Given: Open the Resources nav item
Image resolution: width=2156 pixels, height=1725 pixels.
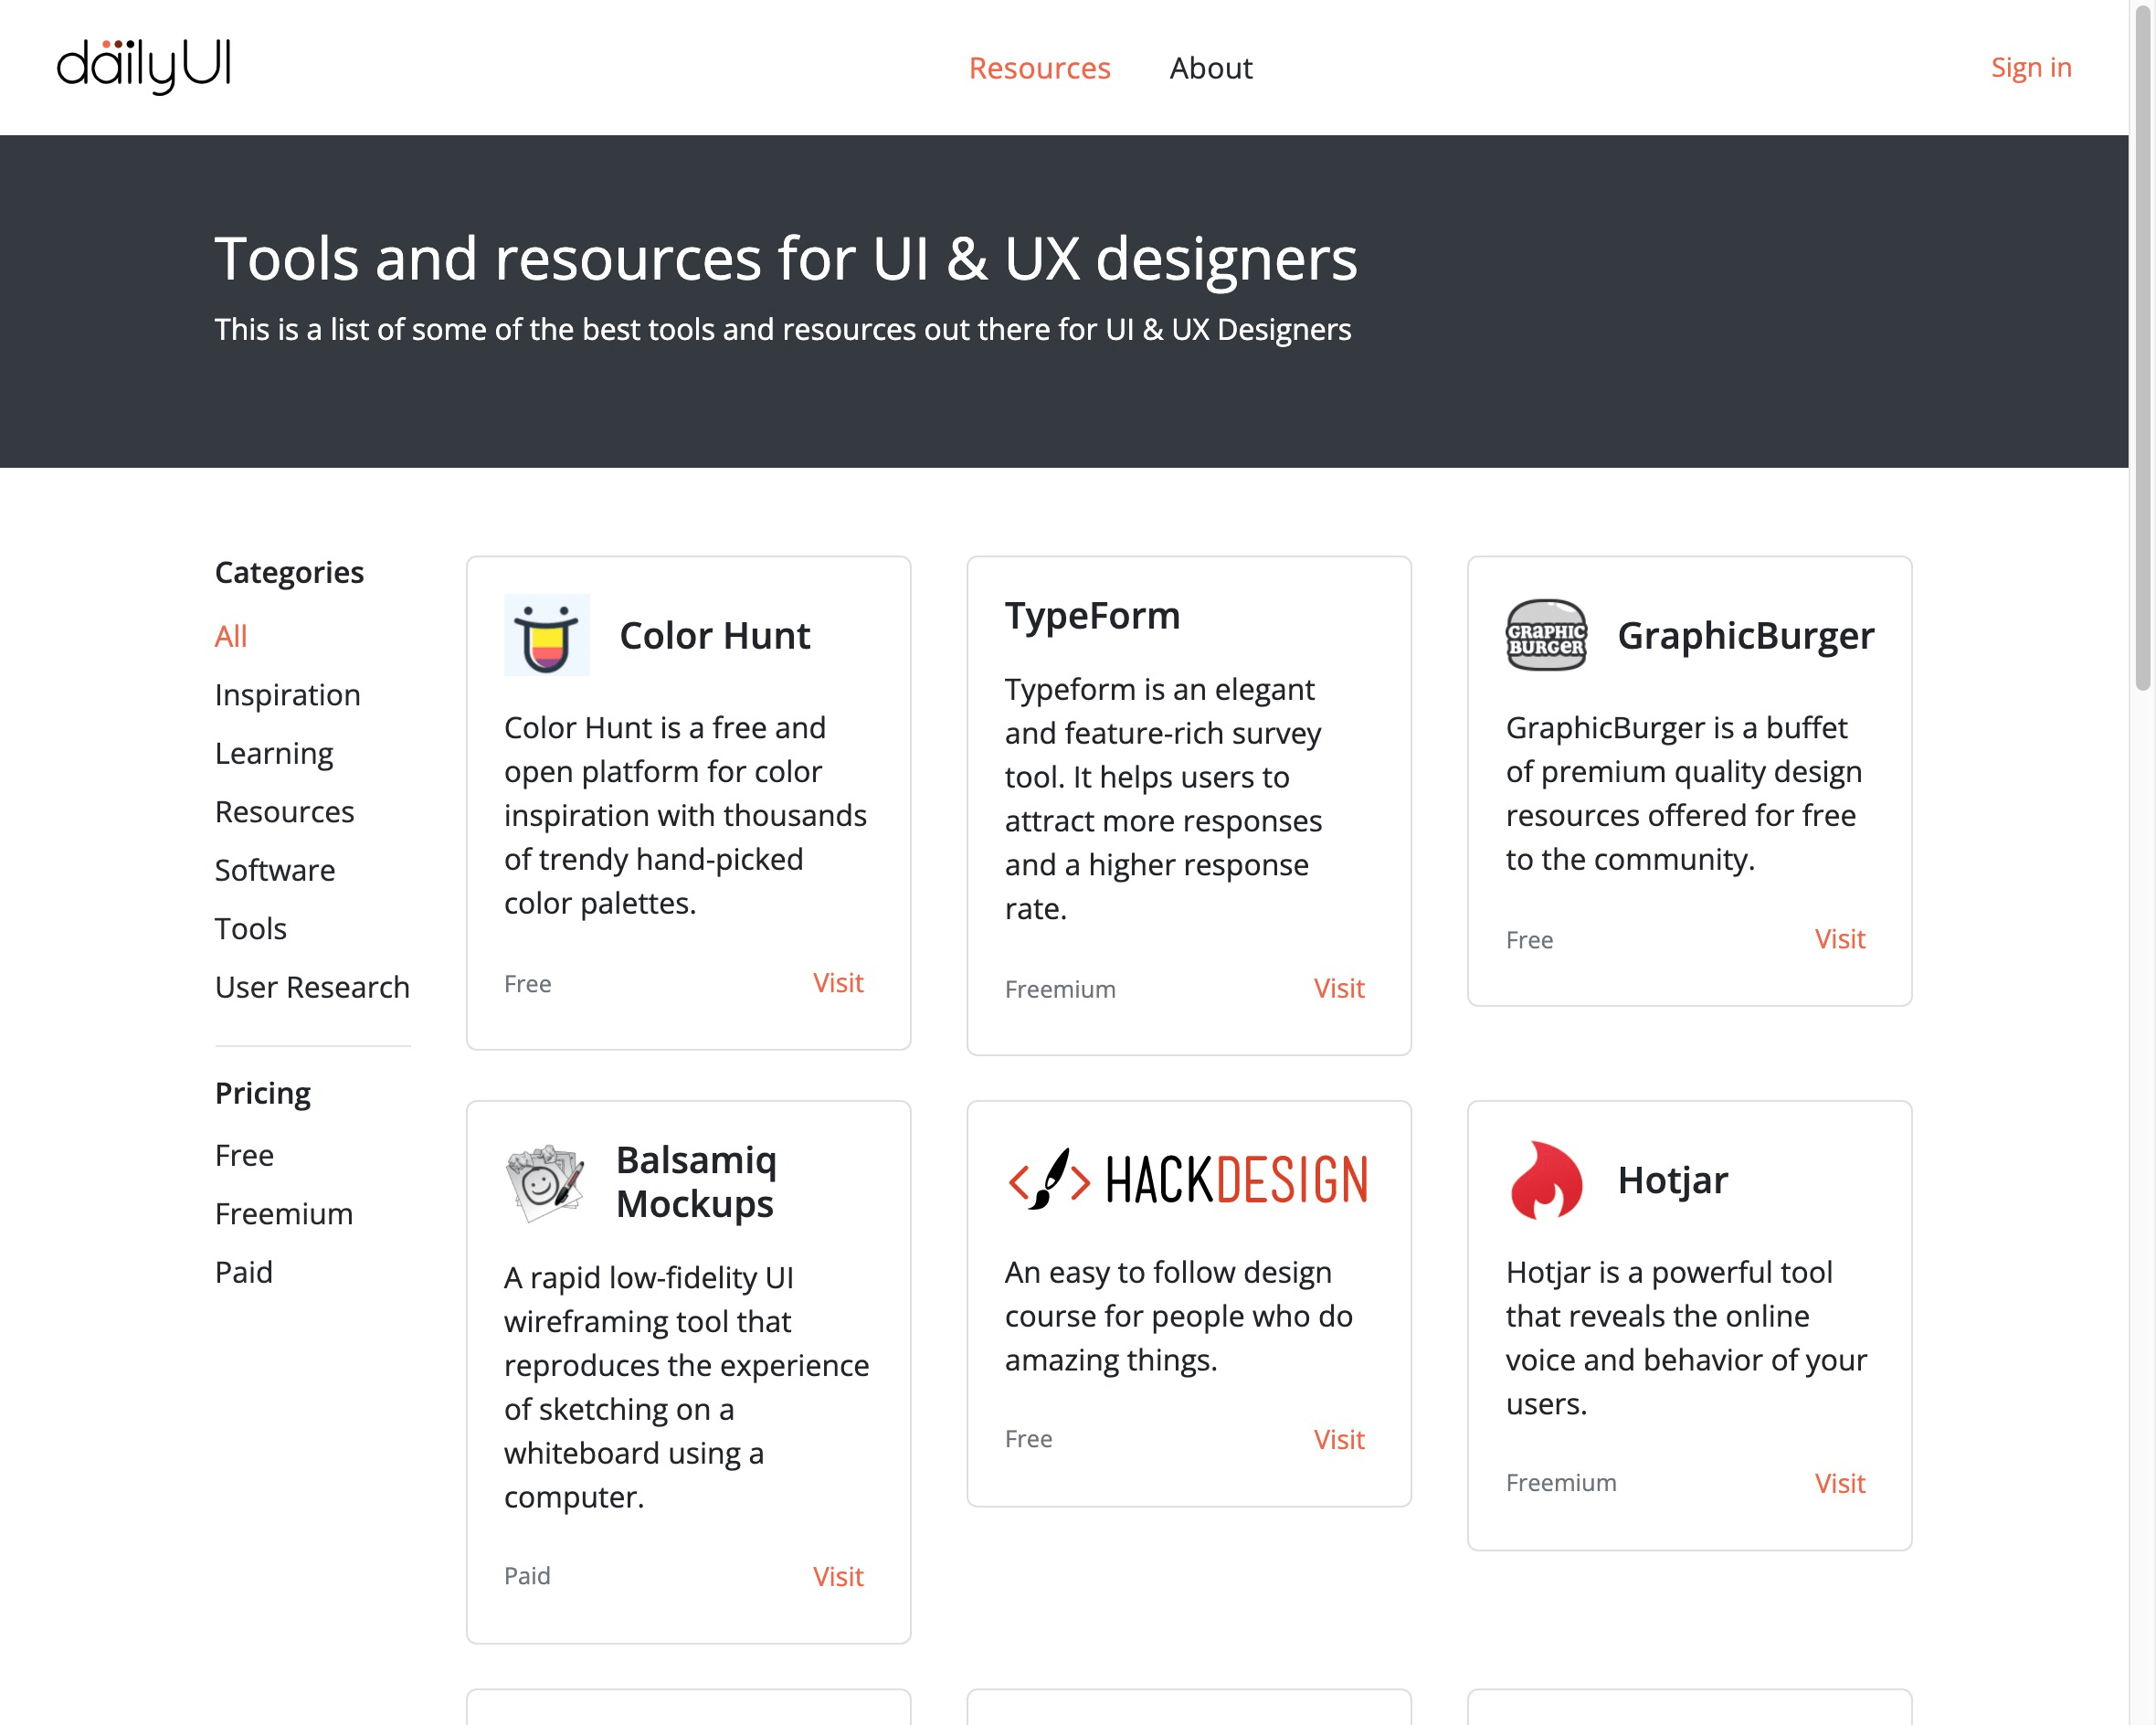Looking at the screenshot, I should coord(1039,68).
